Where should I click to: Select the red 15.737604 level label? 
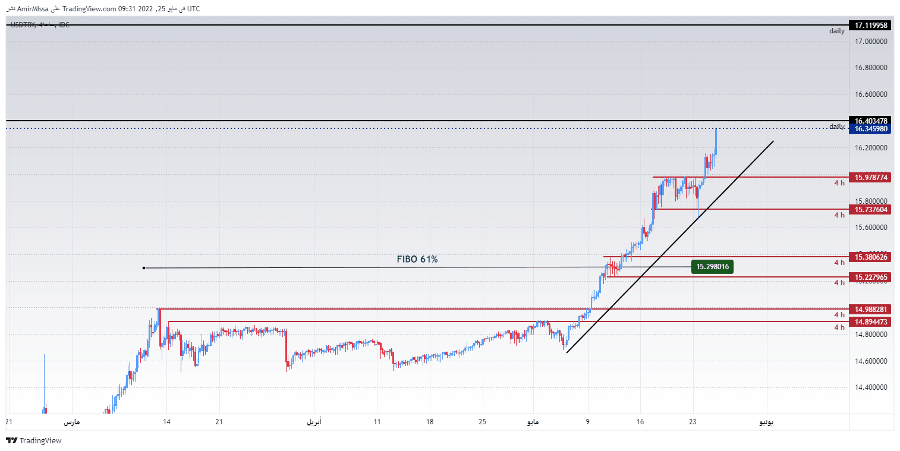pos(871,210)
